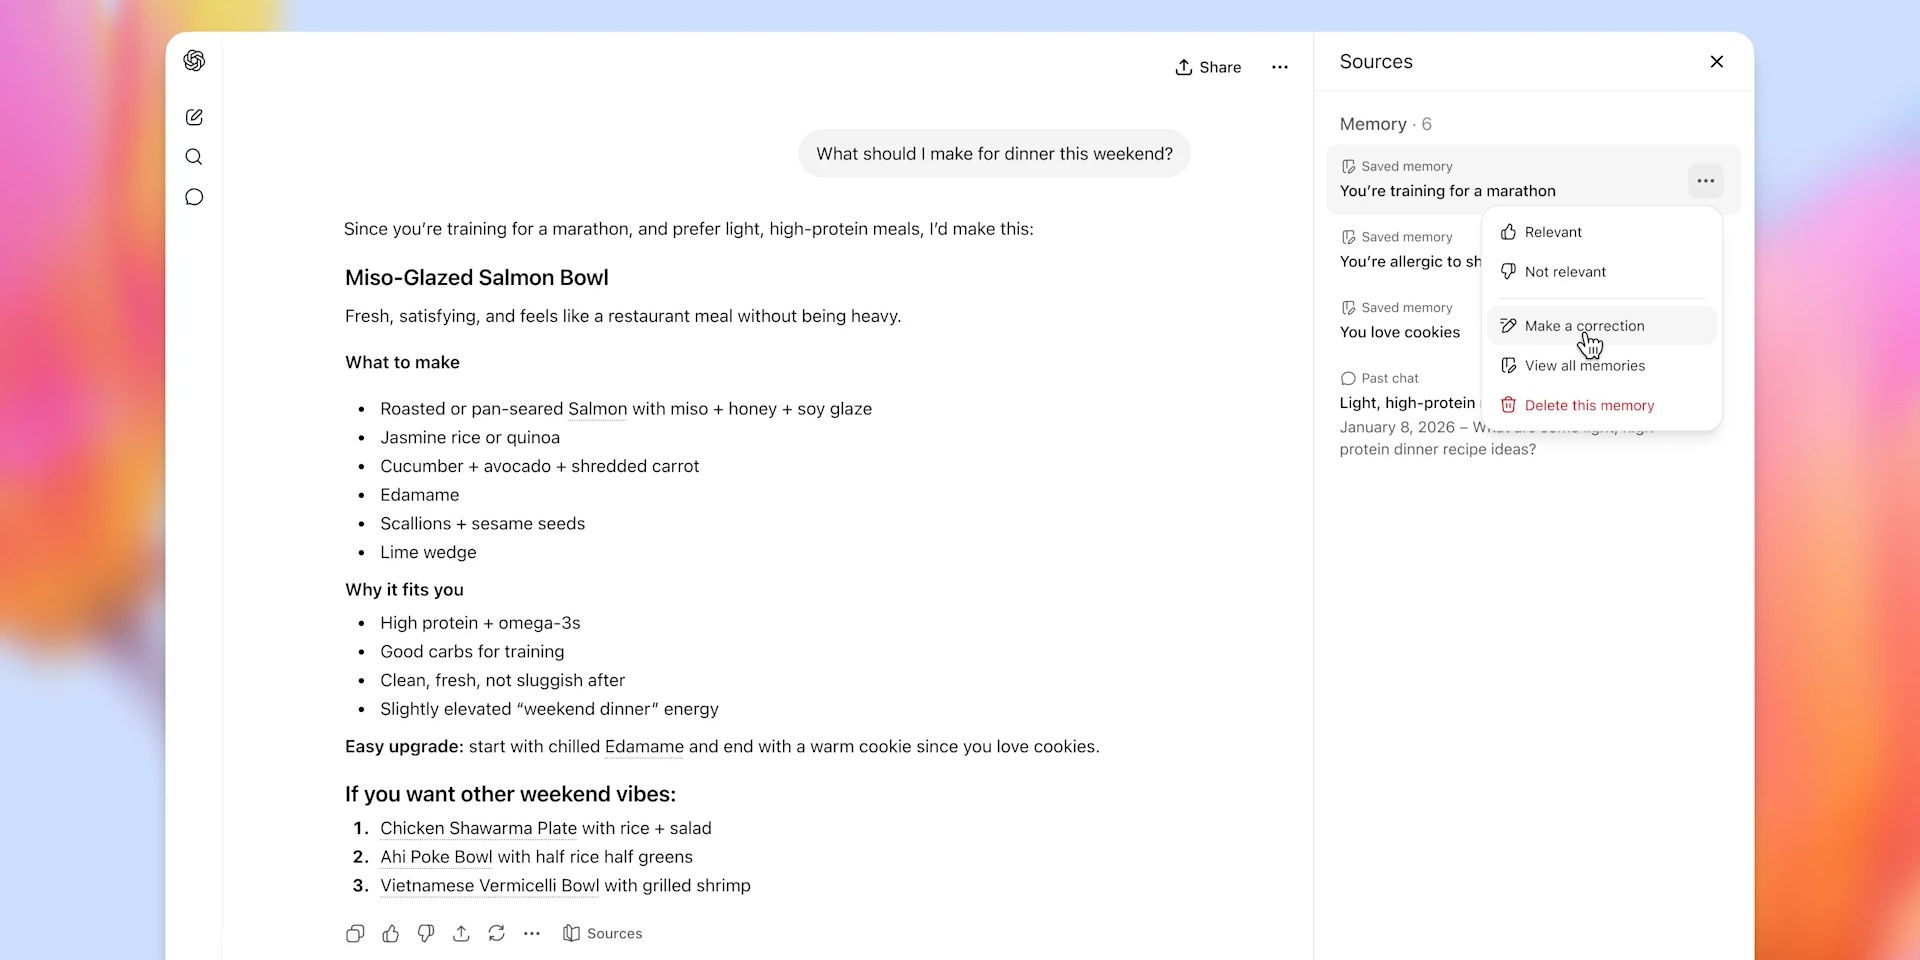
Task: Regenerate the response with the refresh icon
Action: pyautogui.click(x=496, y=933)
